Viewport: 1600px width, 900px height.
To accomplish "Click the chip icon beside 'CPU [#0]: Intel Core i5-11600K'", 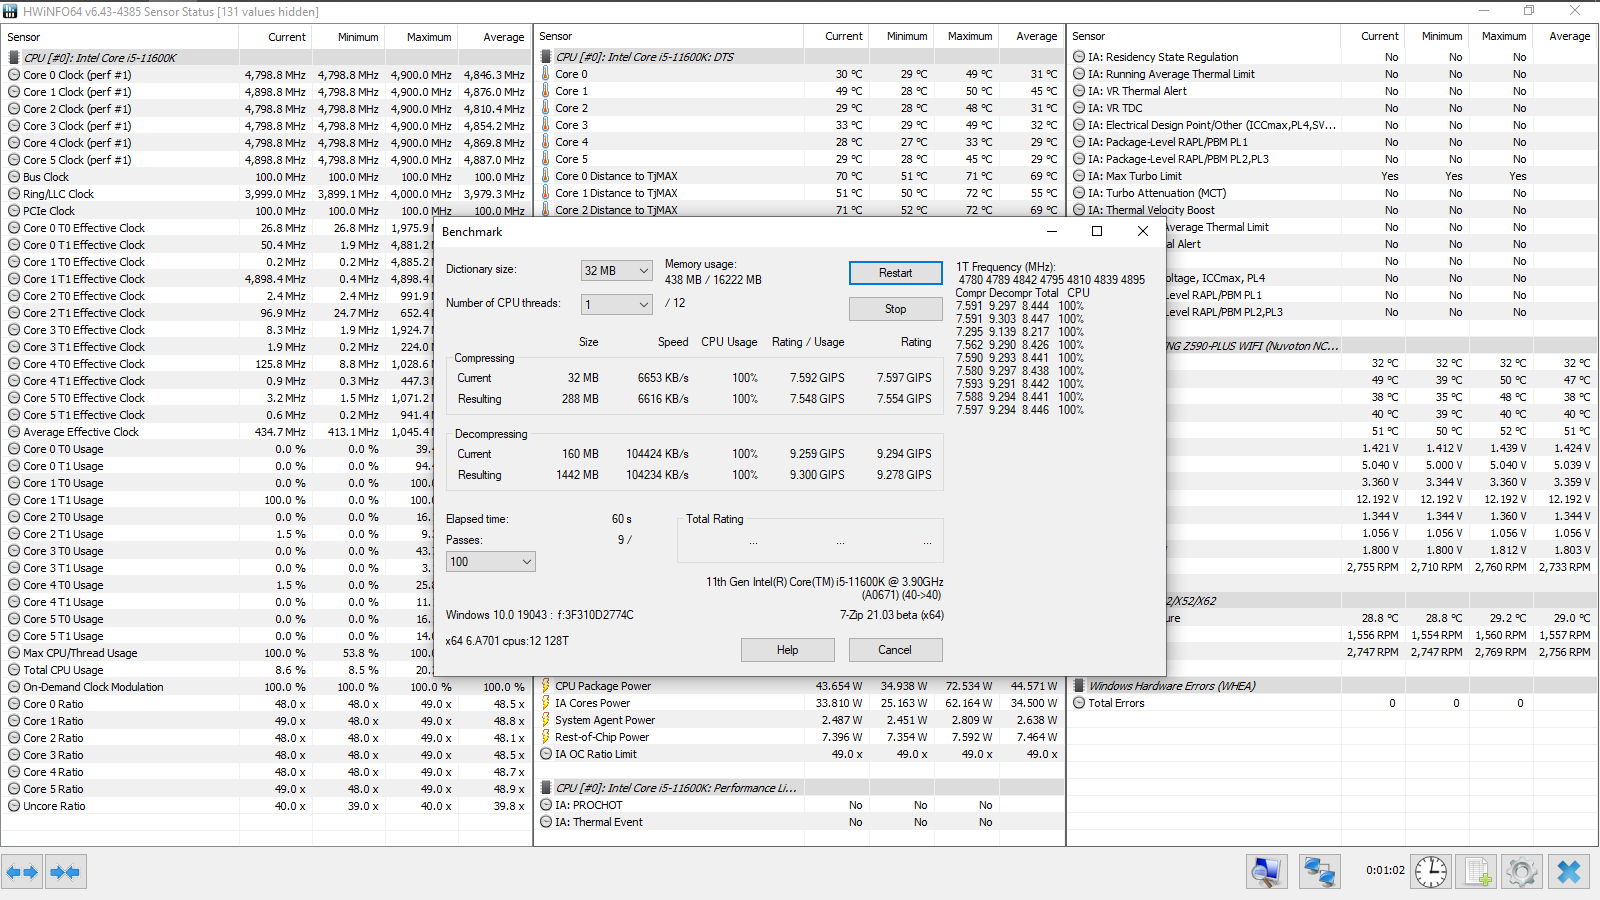I will click(14, 58).
